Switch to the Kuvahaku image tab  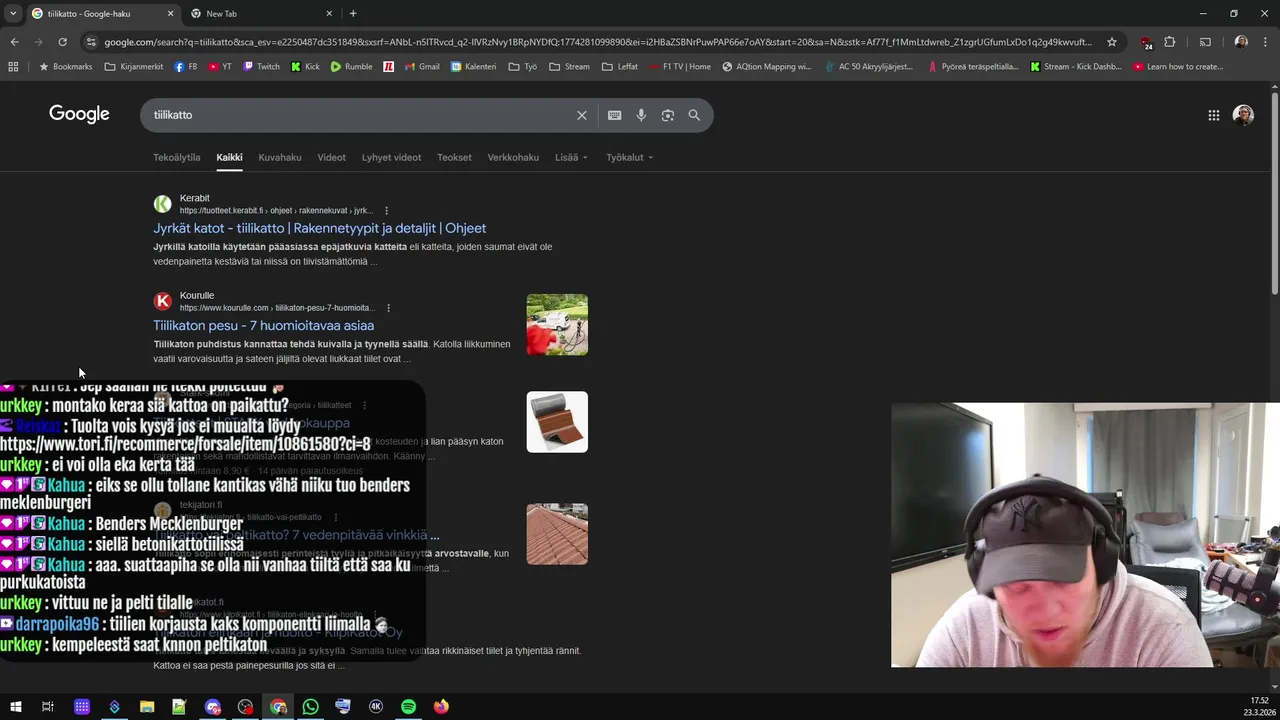point(279,157)
